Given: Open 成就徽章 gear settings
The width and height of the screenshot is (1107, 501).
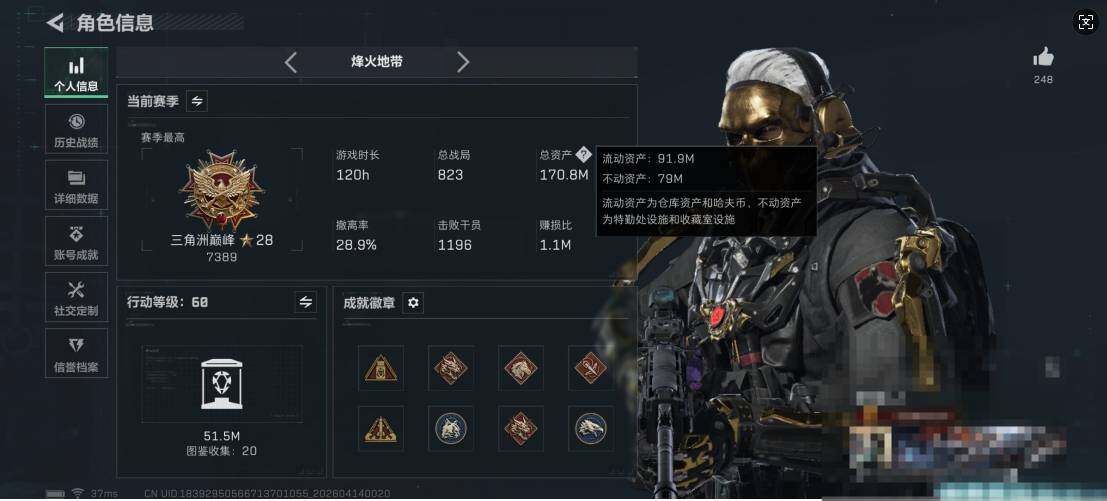Looking at the screenshot, I should coord(414,303).
